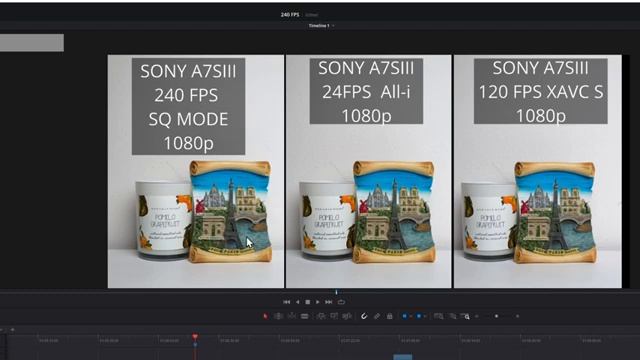Jump to last frame in viewer

tap(329, 302)
